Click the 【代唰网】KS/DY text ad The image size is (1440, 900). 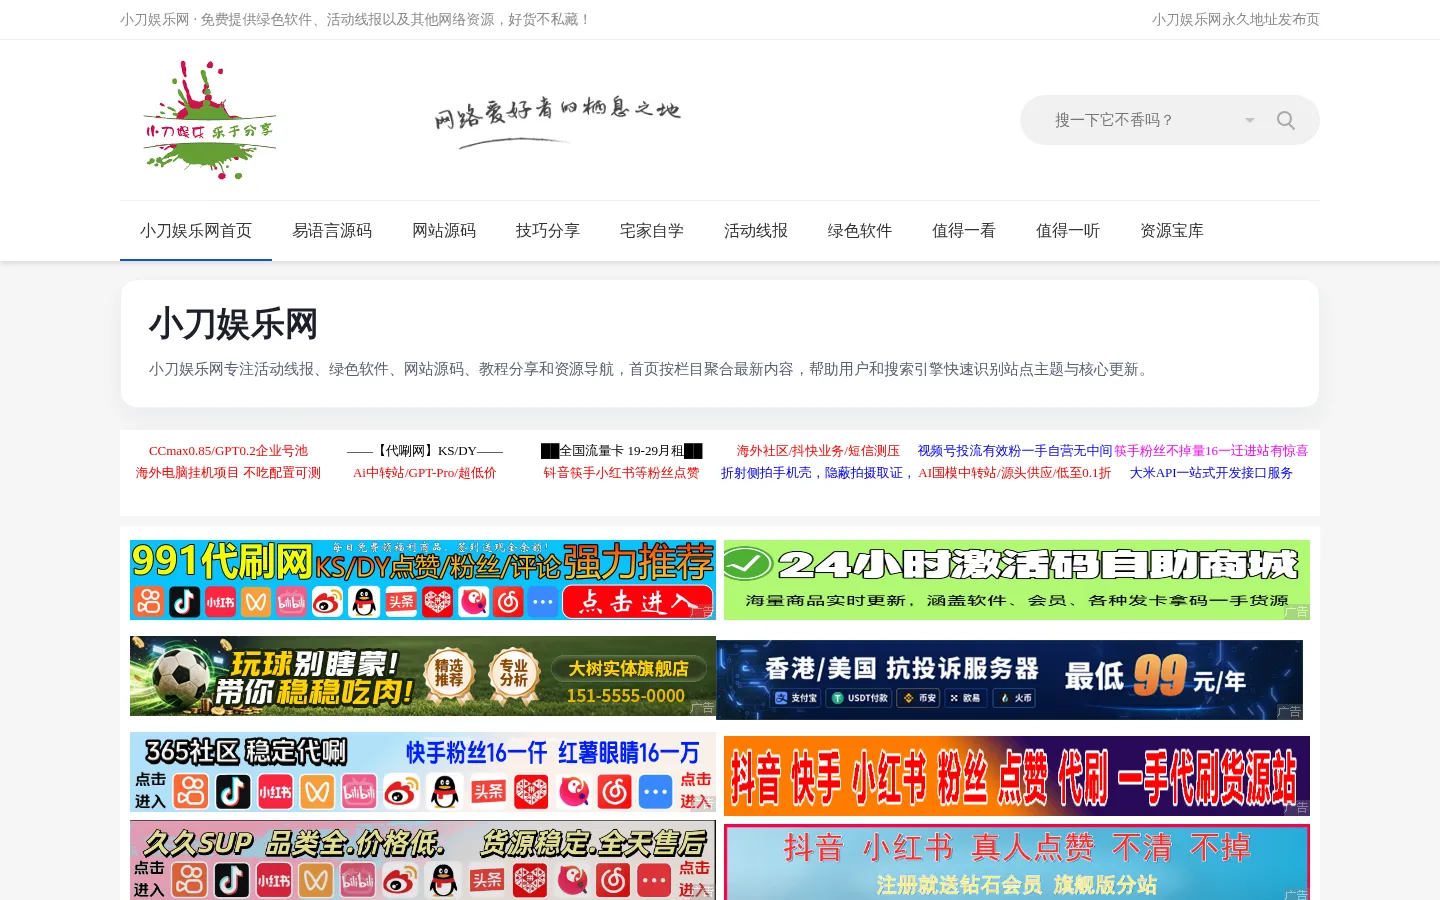(425, 451)
